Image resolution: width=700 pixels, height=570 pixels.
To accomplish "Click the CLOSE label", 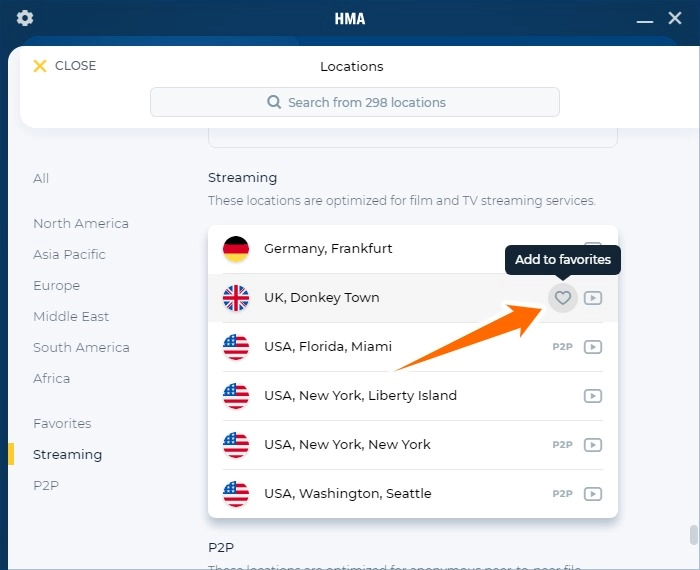I will (75, 66).
